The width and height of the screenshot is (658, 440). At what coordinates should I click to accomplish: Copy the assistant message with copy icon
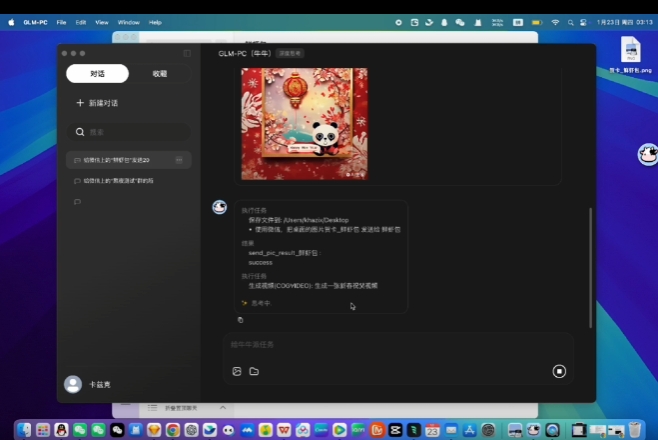coord(240,320)
